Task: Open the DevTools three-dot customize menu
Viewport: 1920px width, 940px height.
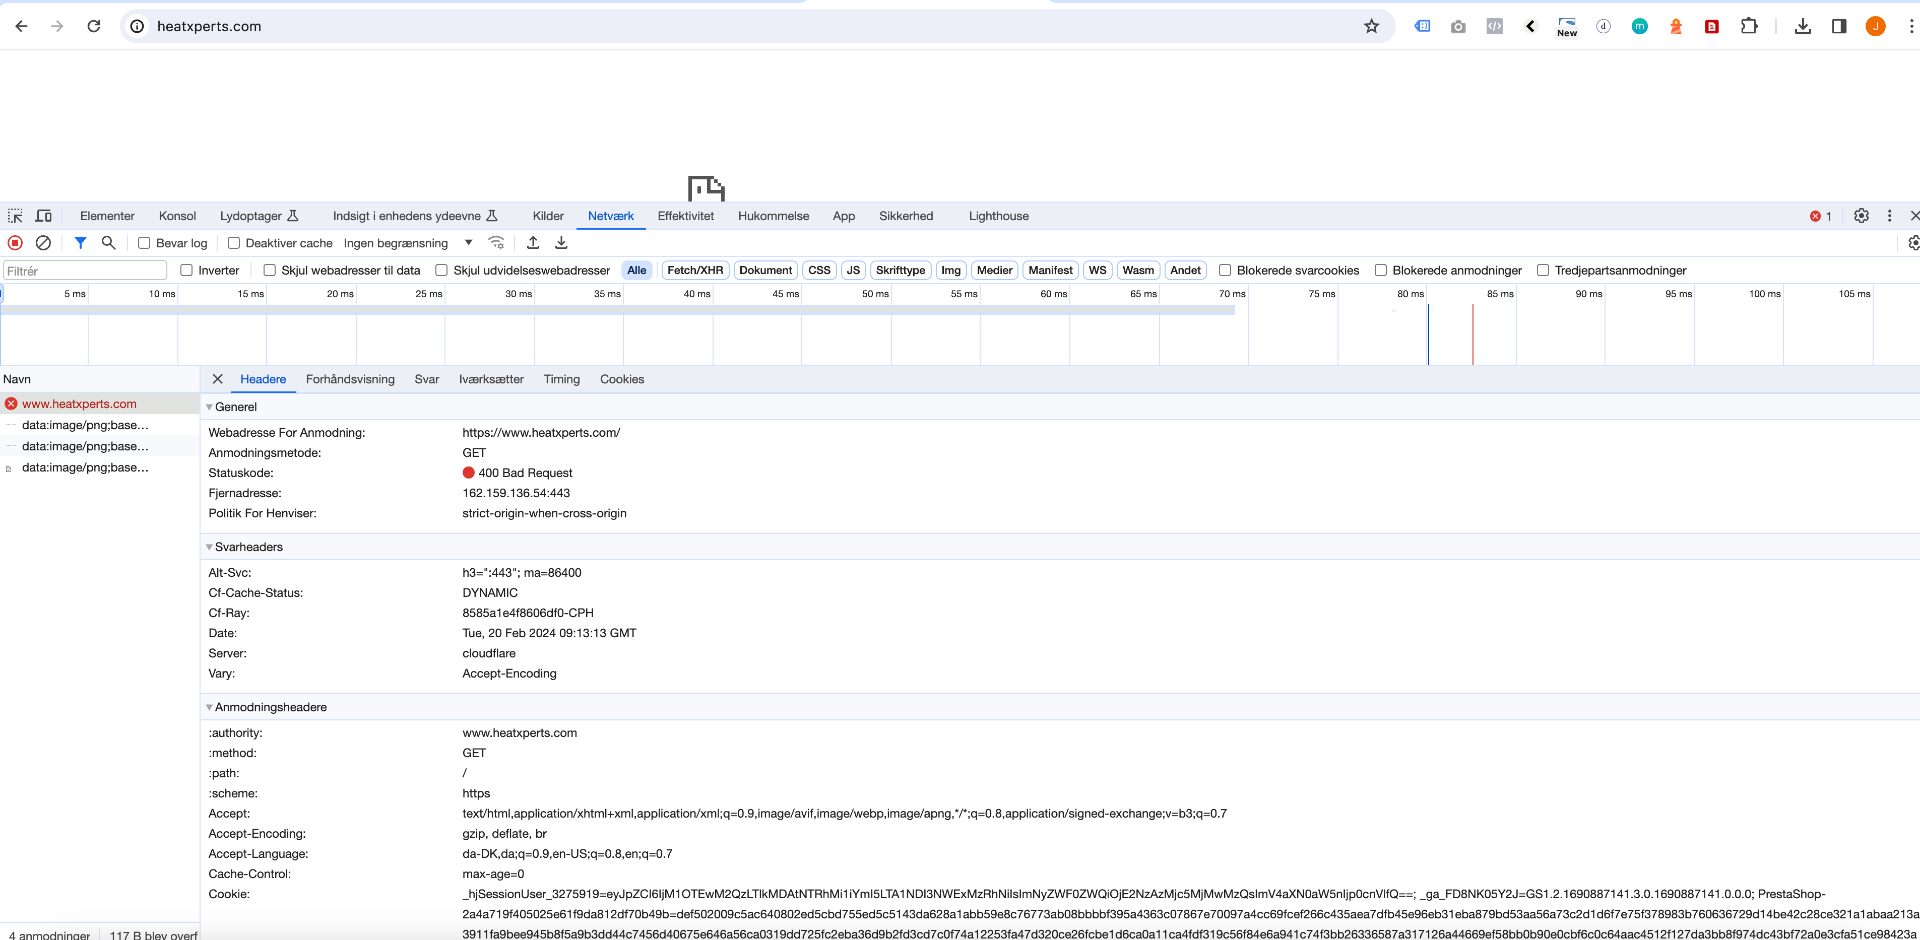Action: tap(1889, 216)
